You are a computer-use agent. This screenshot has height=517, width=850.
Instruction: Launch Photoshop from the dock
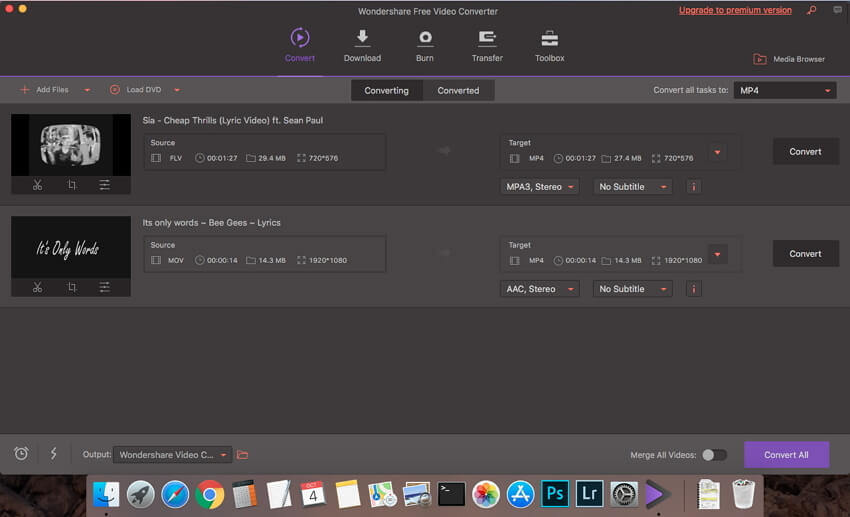pos(555,494)
